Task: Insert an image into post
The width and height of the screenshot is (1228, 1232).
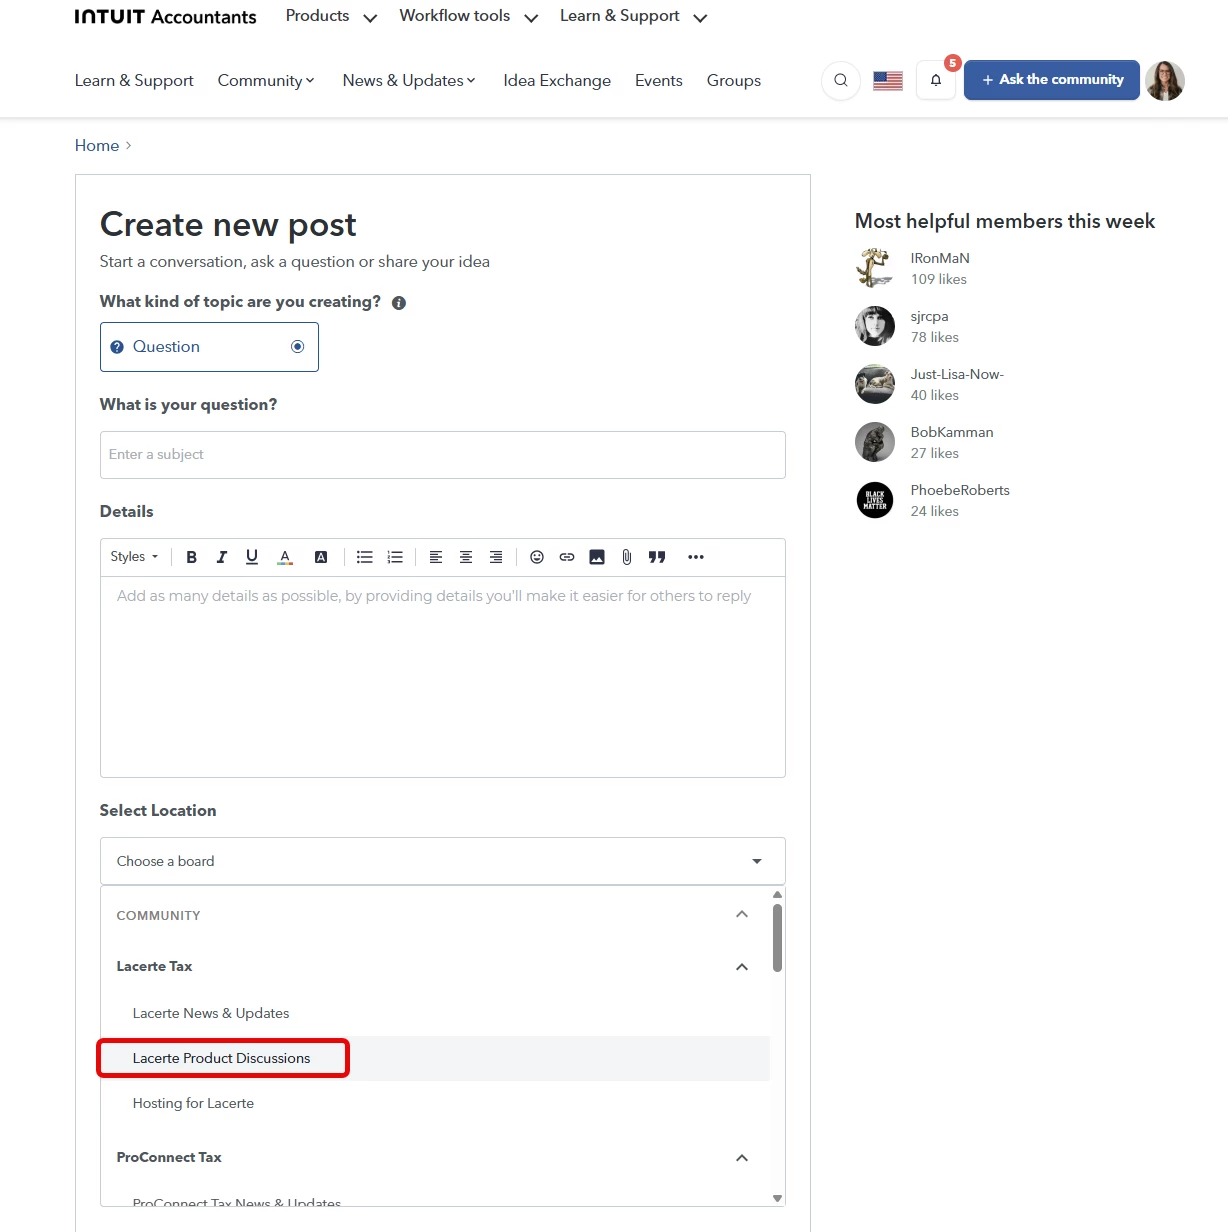Action: pos(597,557)
